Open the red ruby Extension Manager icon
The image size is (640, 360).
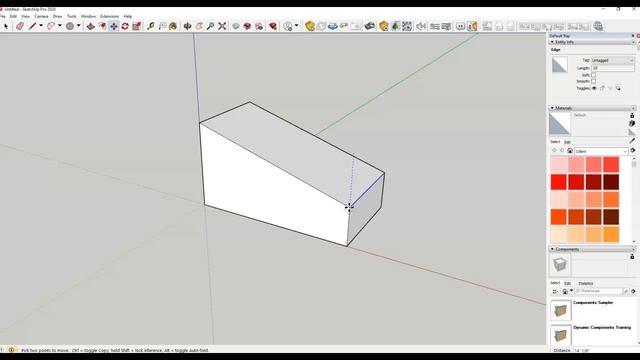coord(273,26)
